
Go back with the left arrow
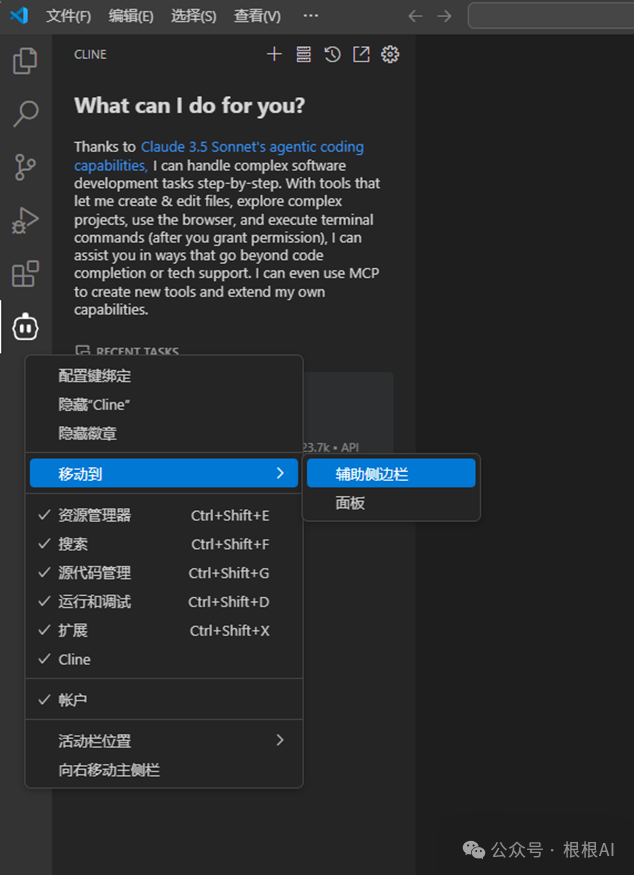pyautogui.click(x=415, y=16)
